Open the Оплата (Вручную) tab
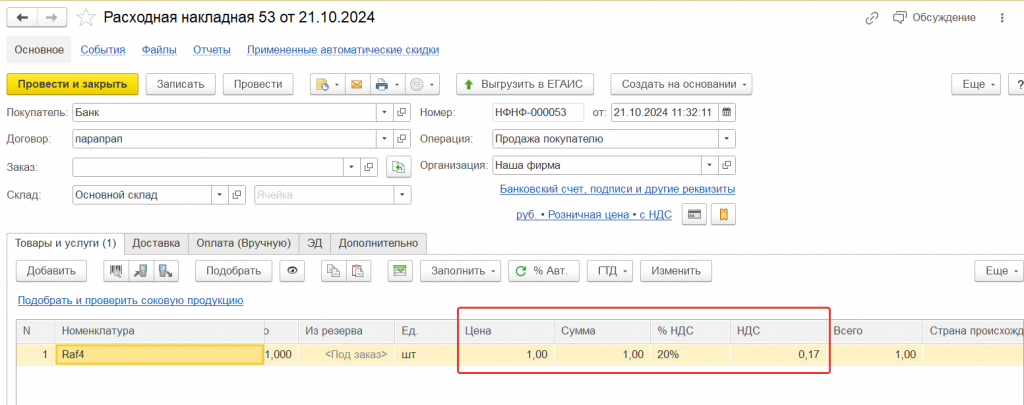The image size is (1024, 405). (x=244, y=243)
